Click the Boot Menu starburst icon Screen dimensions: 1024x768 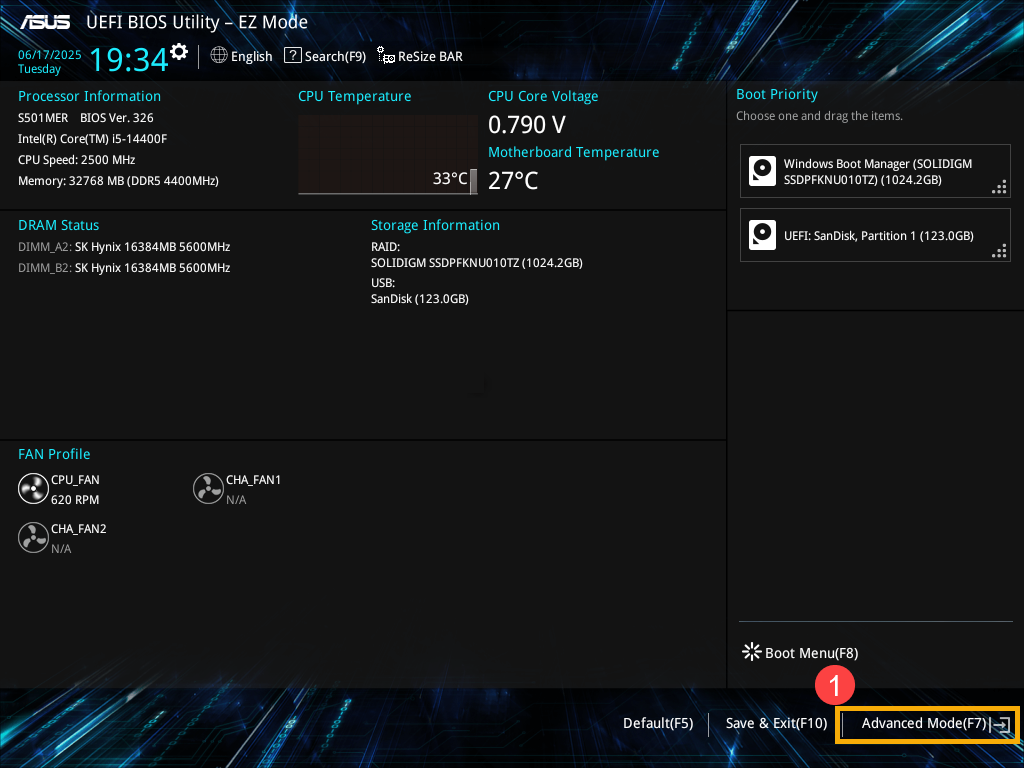coord(752,652)
